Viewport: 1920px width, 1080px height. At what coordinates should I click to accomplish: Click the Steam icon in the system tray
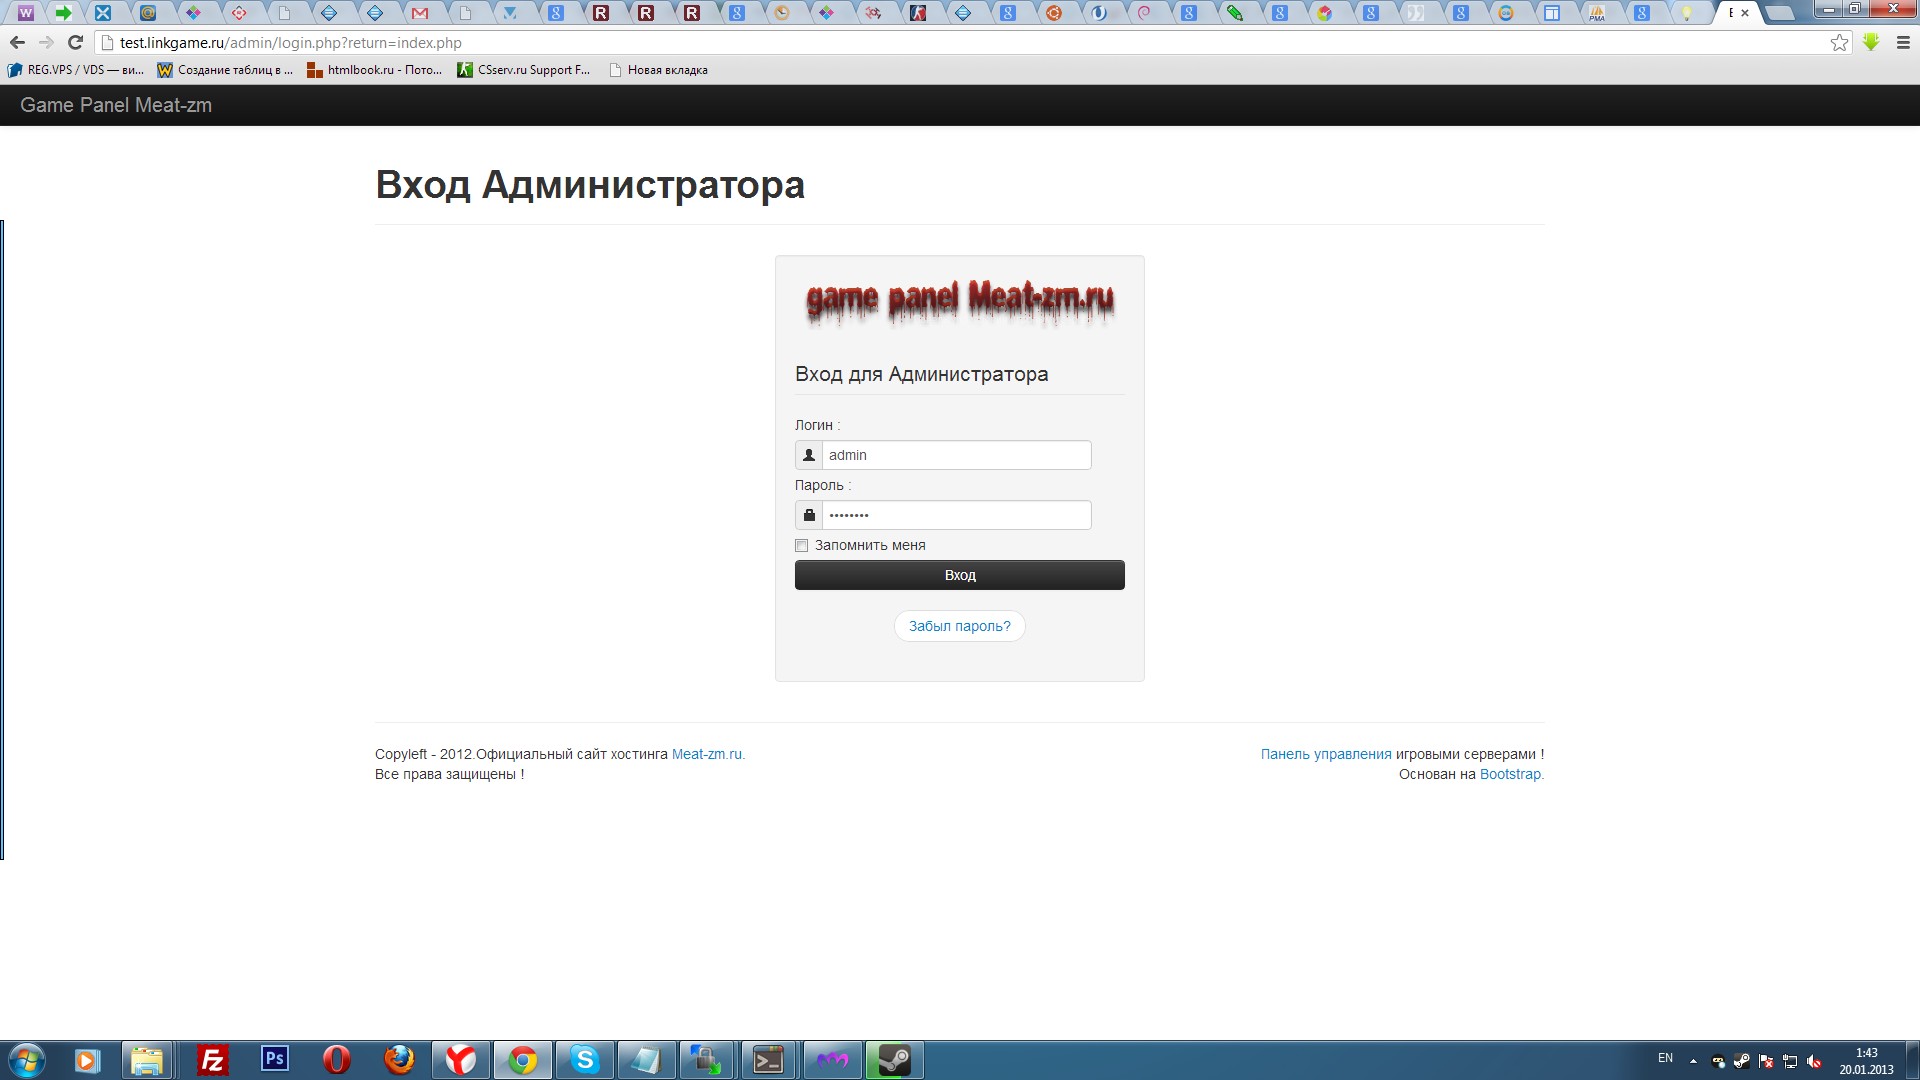[x=1742, y=1061]
